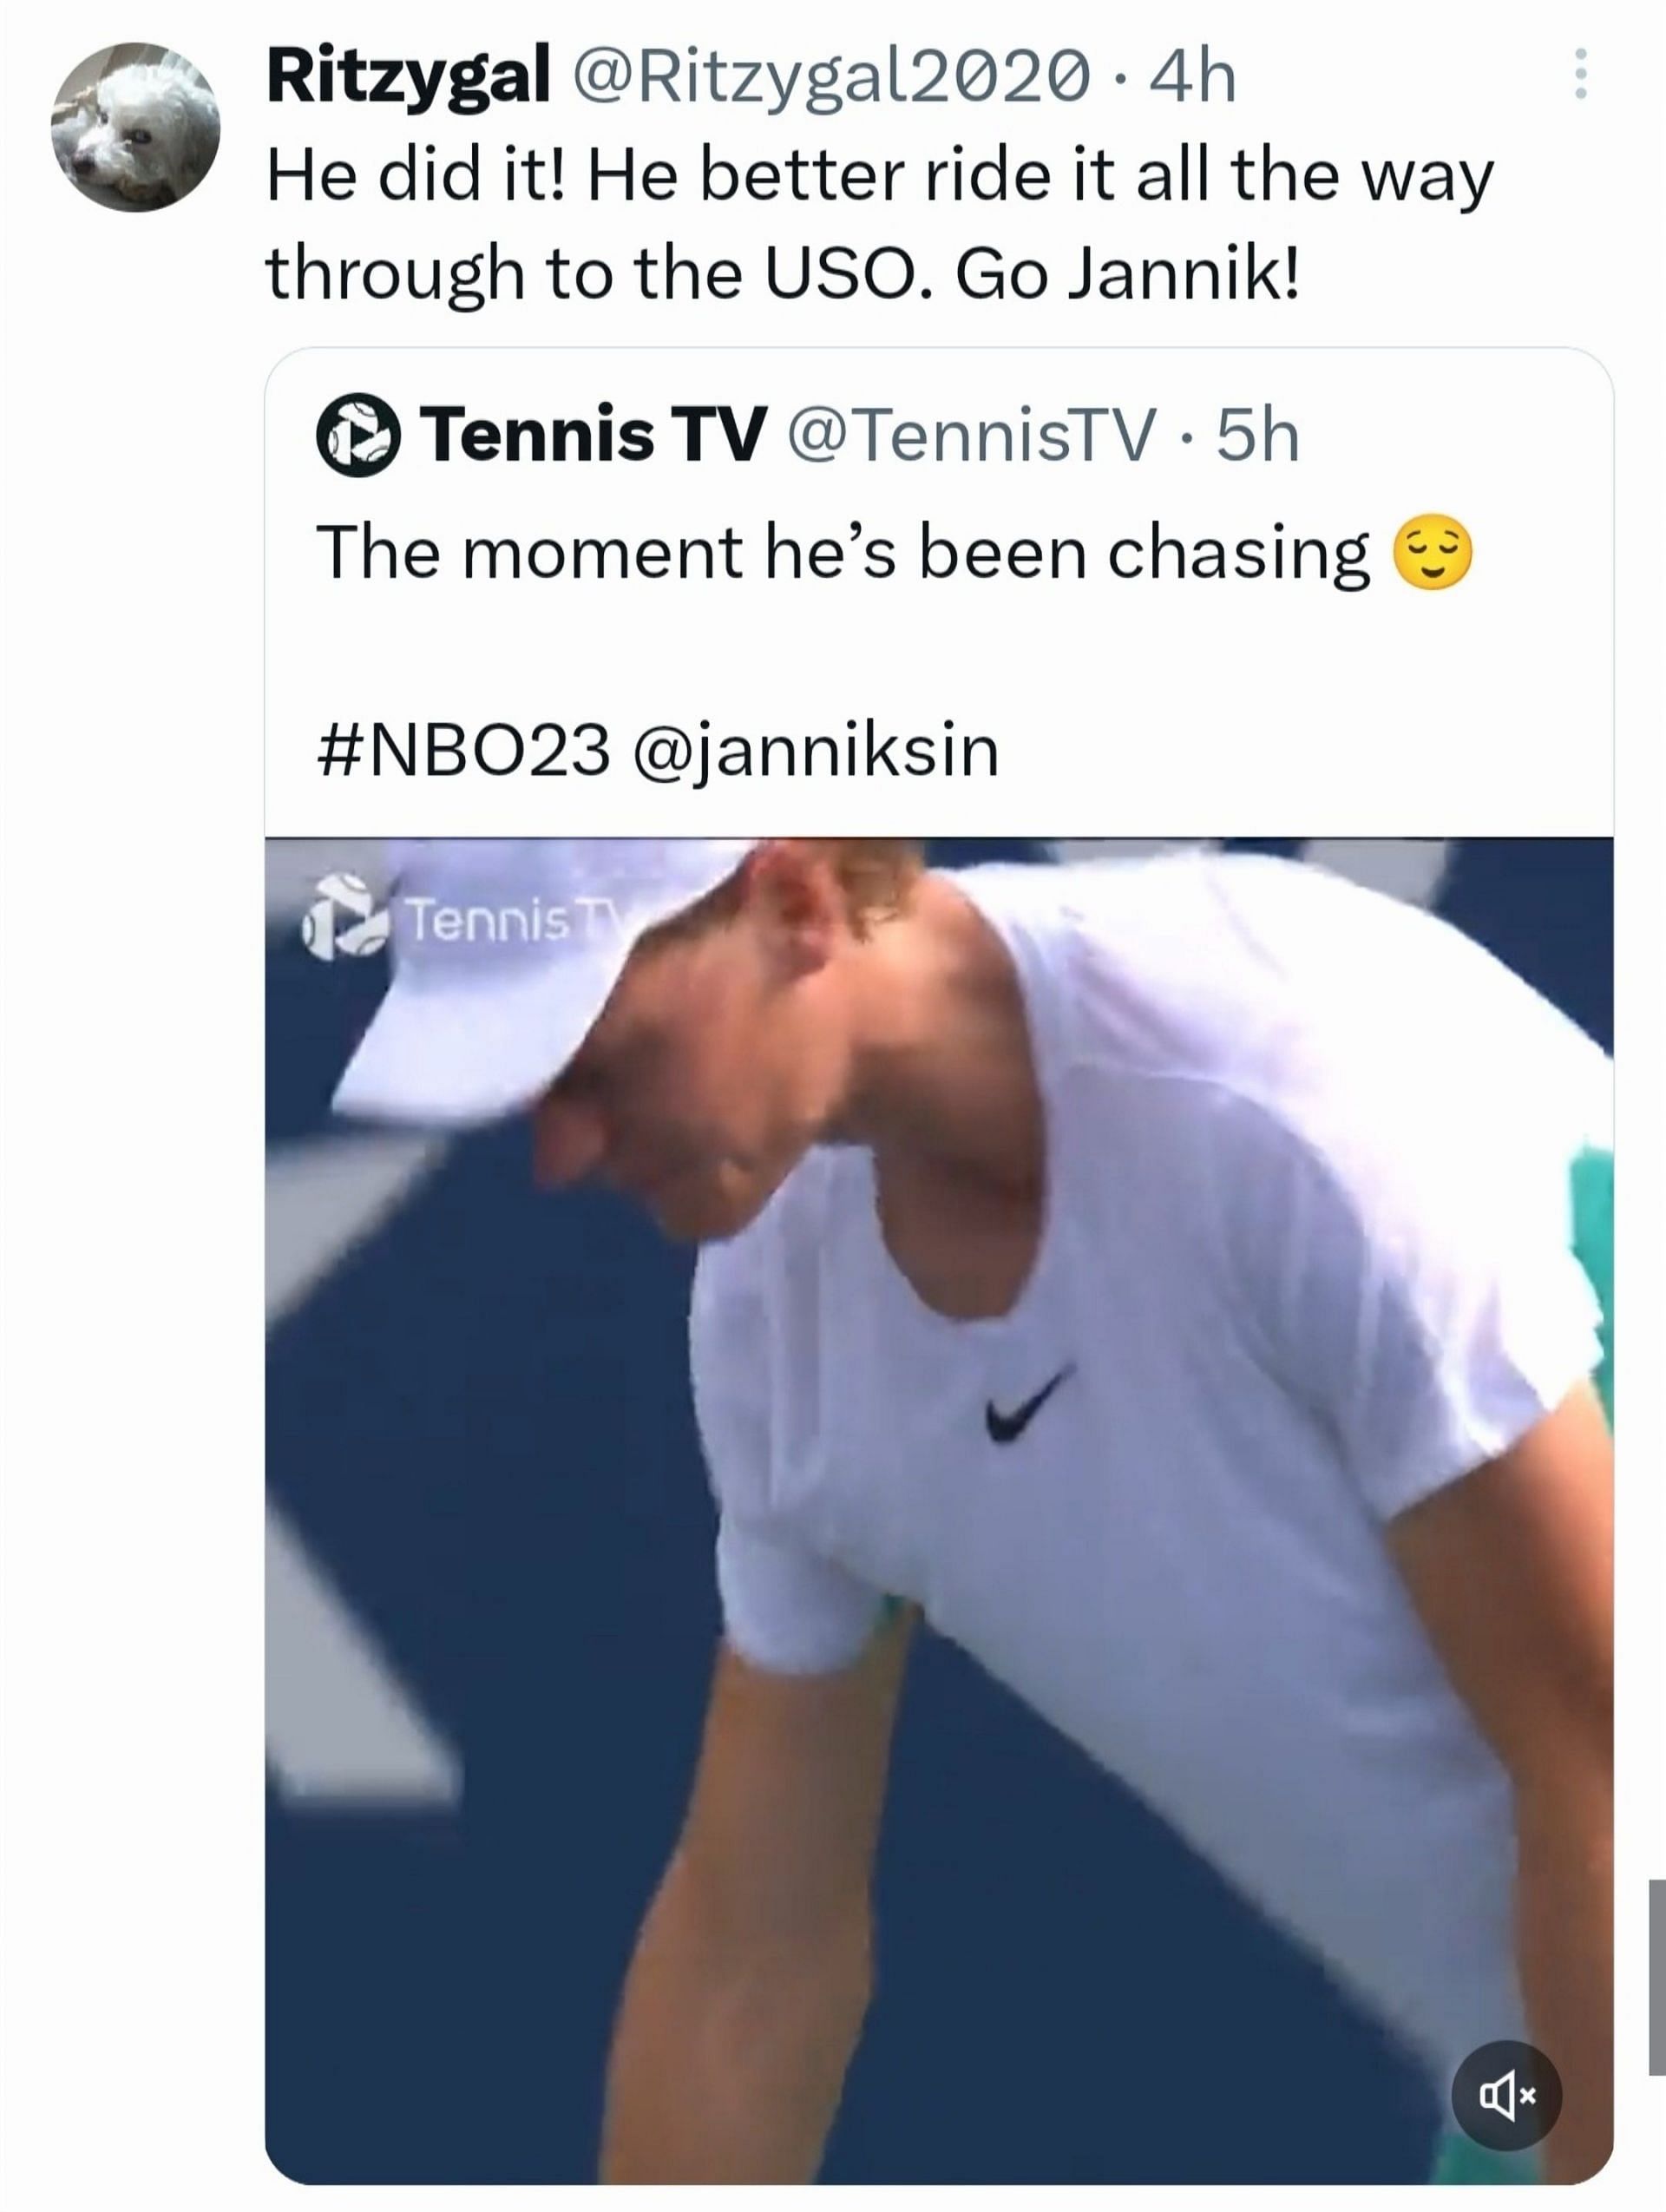Screen dimensions: 1666x2212
Task: Click the Nike swoosh on the player's shirt
Action: pos(1028,1404)
